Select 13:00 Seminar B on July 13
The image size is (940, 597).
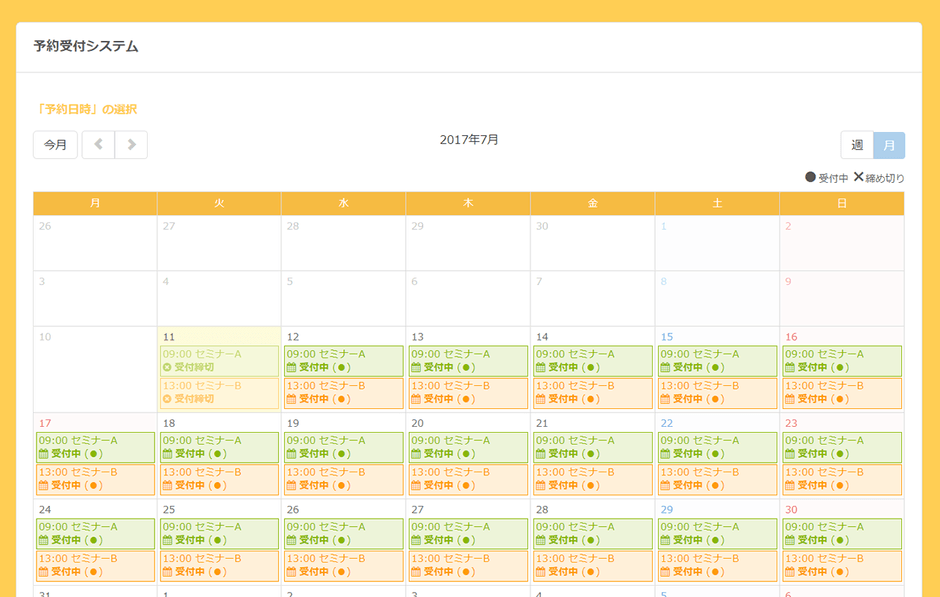(468, 393)
